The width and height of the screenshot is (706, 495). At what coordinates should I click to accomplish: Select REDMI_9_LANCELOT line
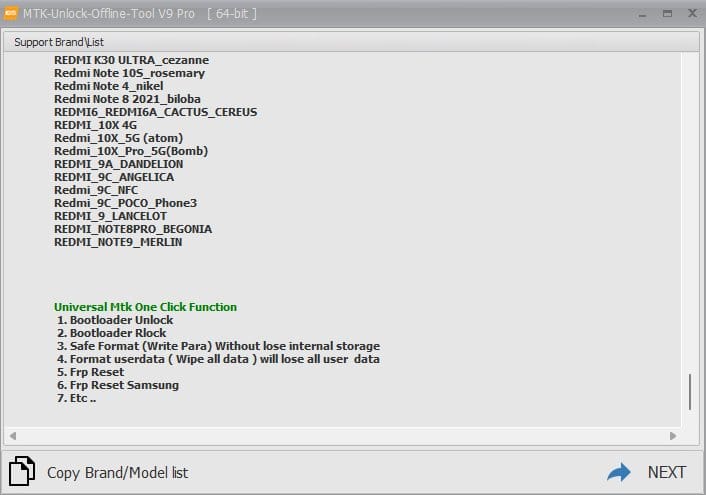(110, 217)
